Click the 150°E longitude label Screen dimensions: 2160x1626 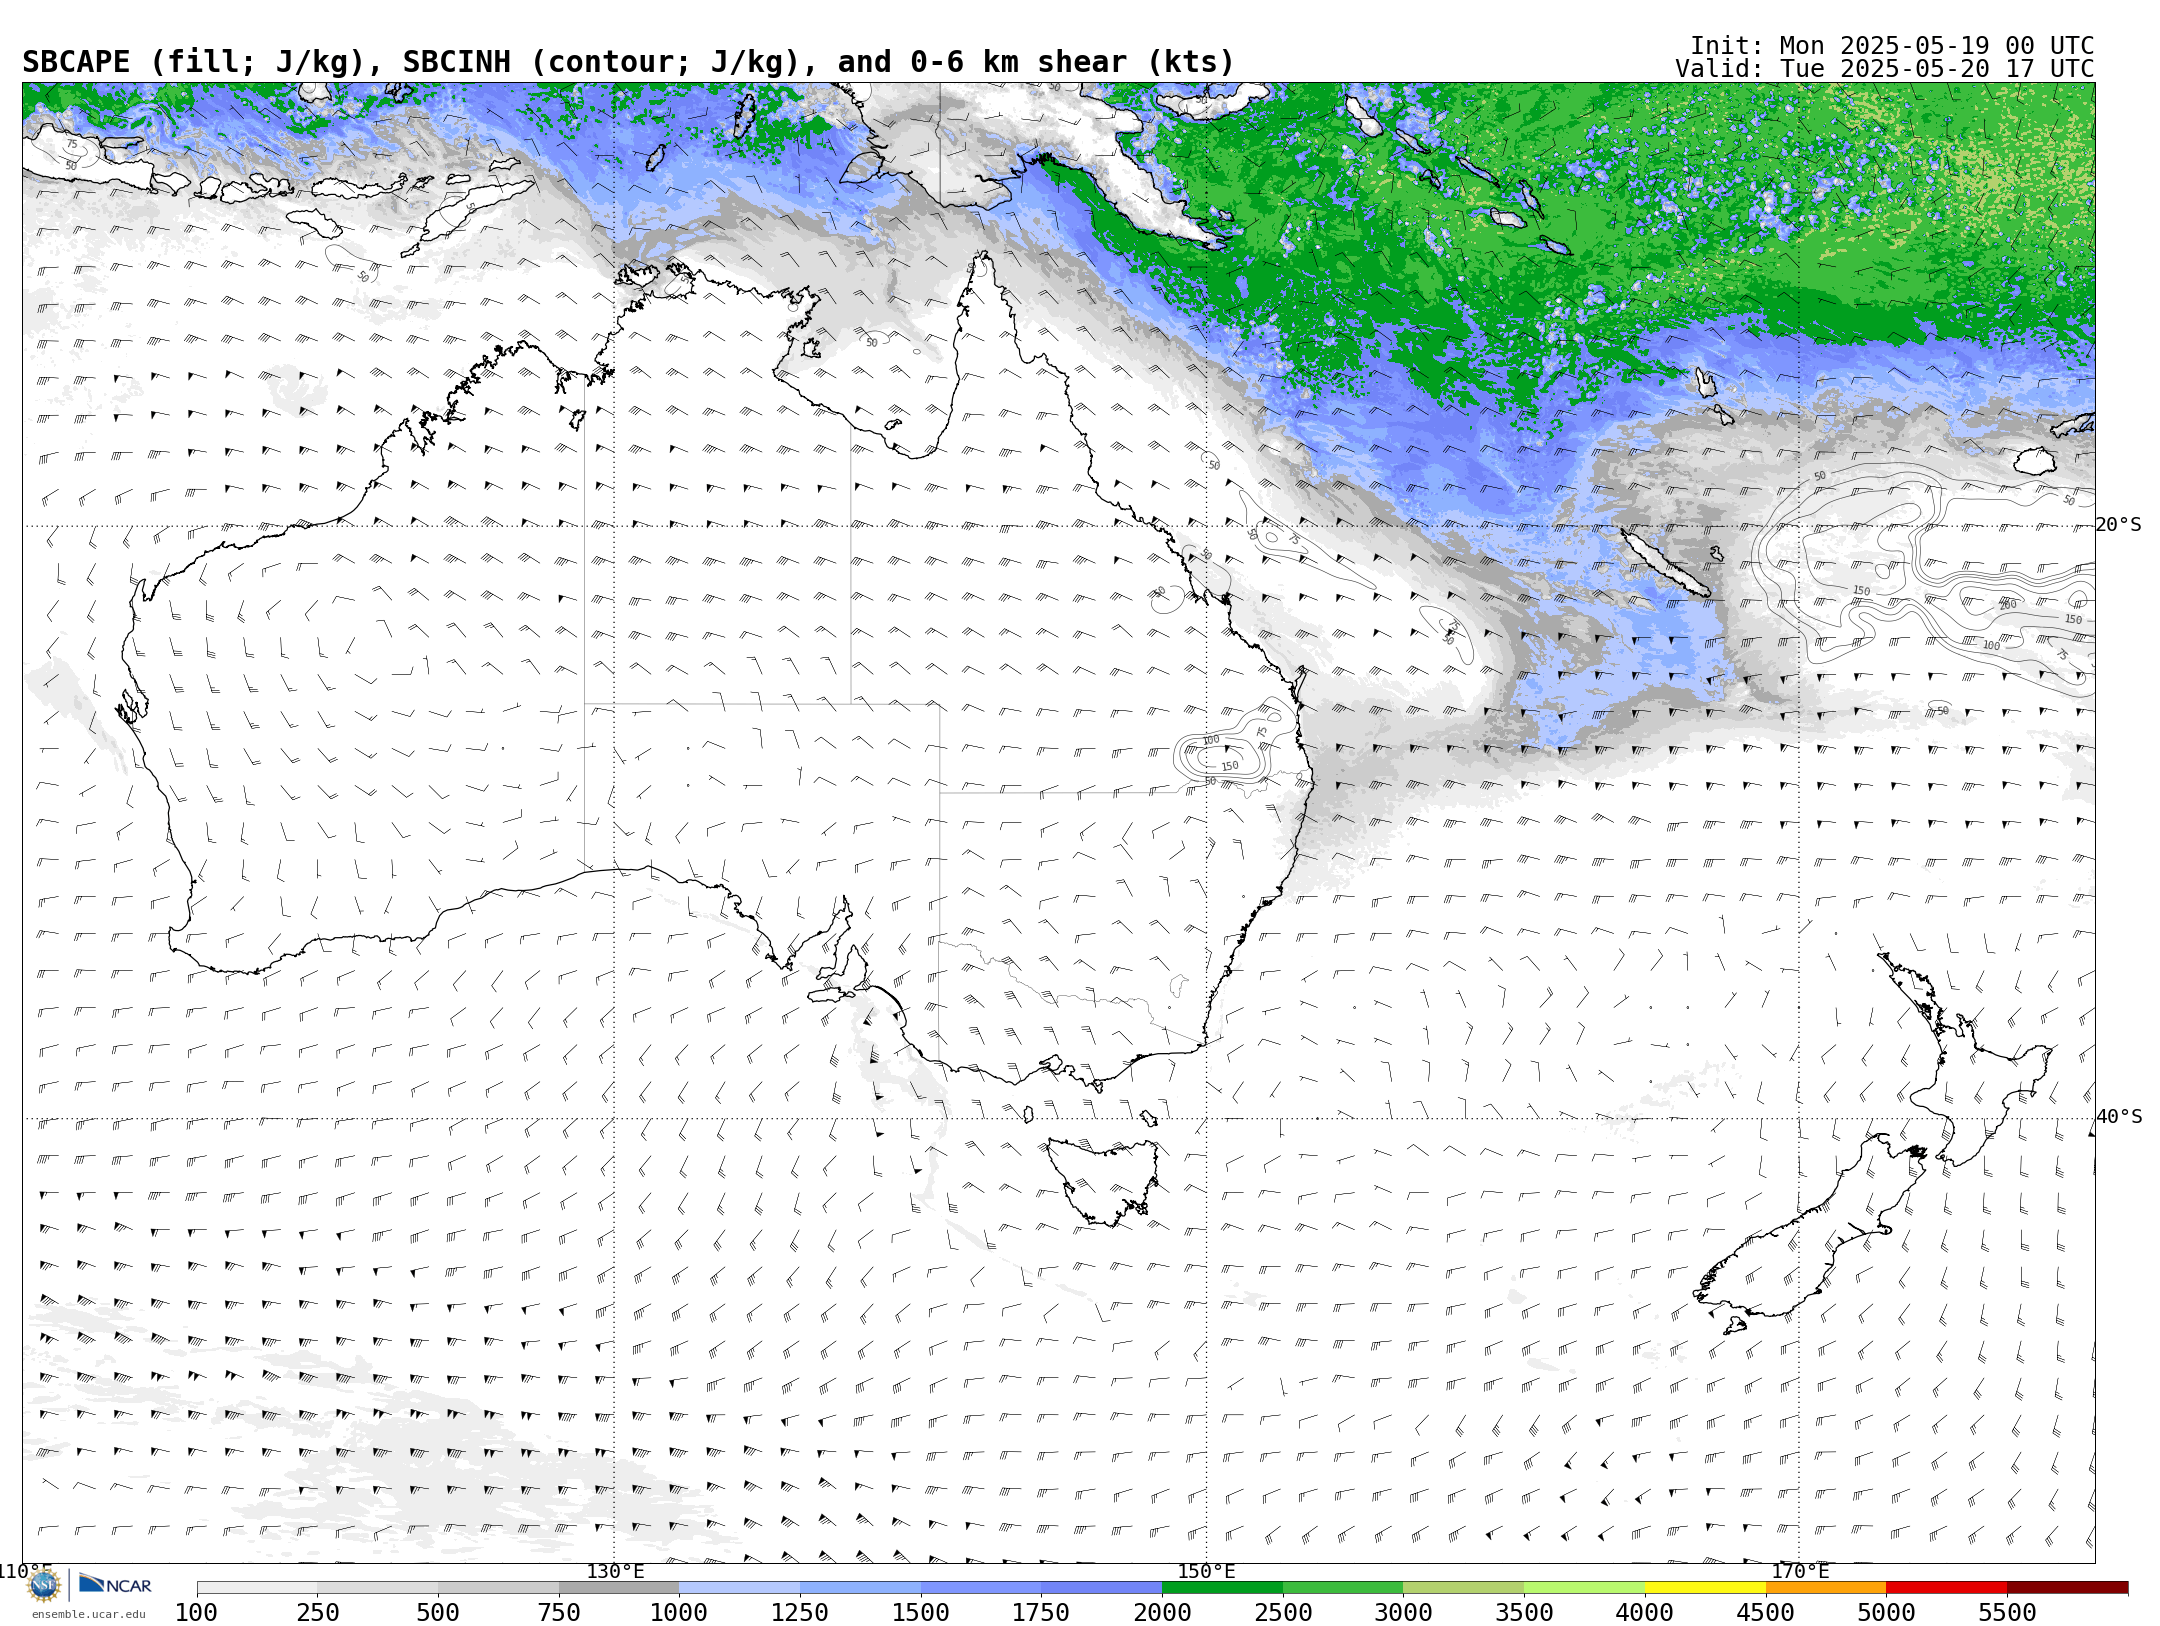click(1207, 1571)
